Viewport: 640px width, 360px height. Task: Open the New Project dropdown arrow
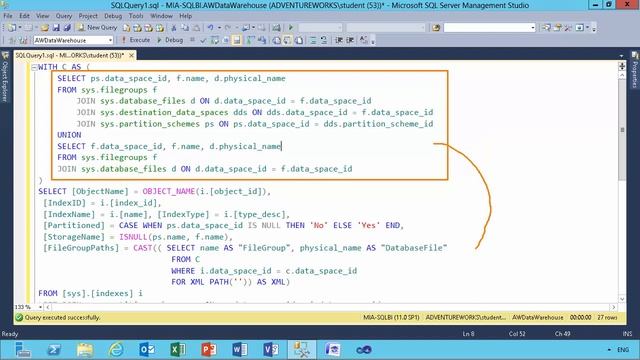point(20,28)
